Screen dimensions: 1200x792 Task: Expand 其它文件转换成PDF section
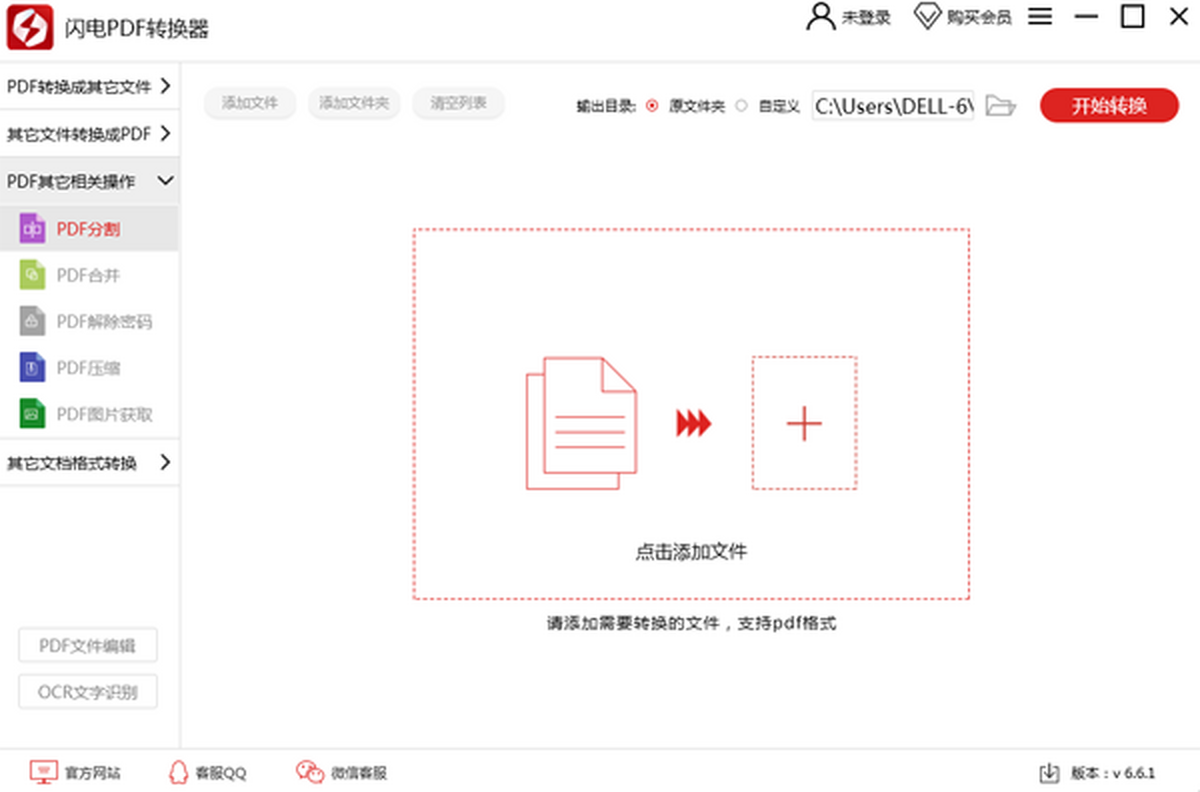[x=89, y=133]
